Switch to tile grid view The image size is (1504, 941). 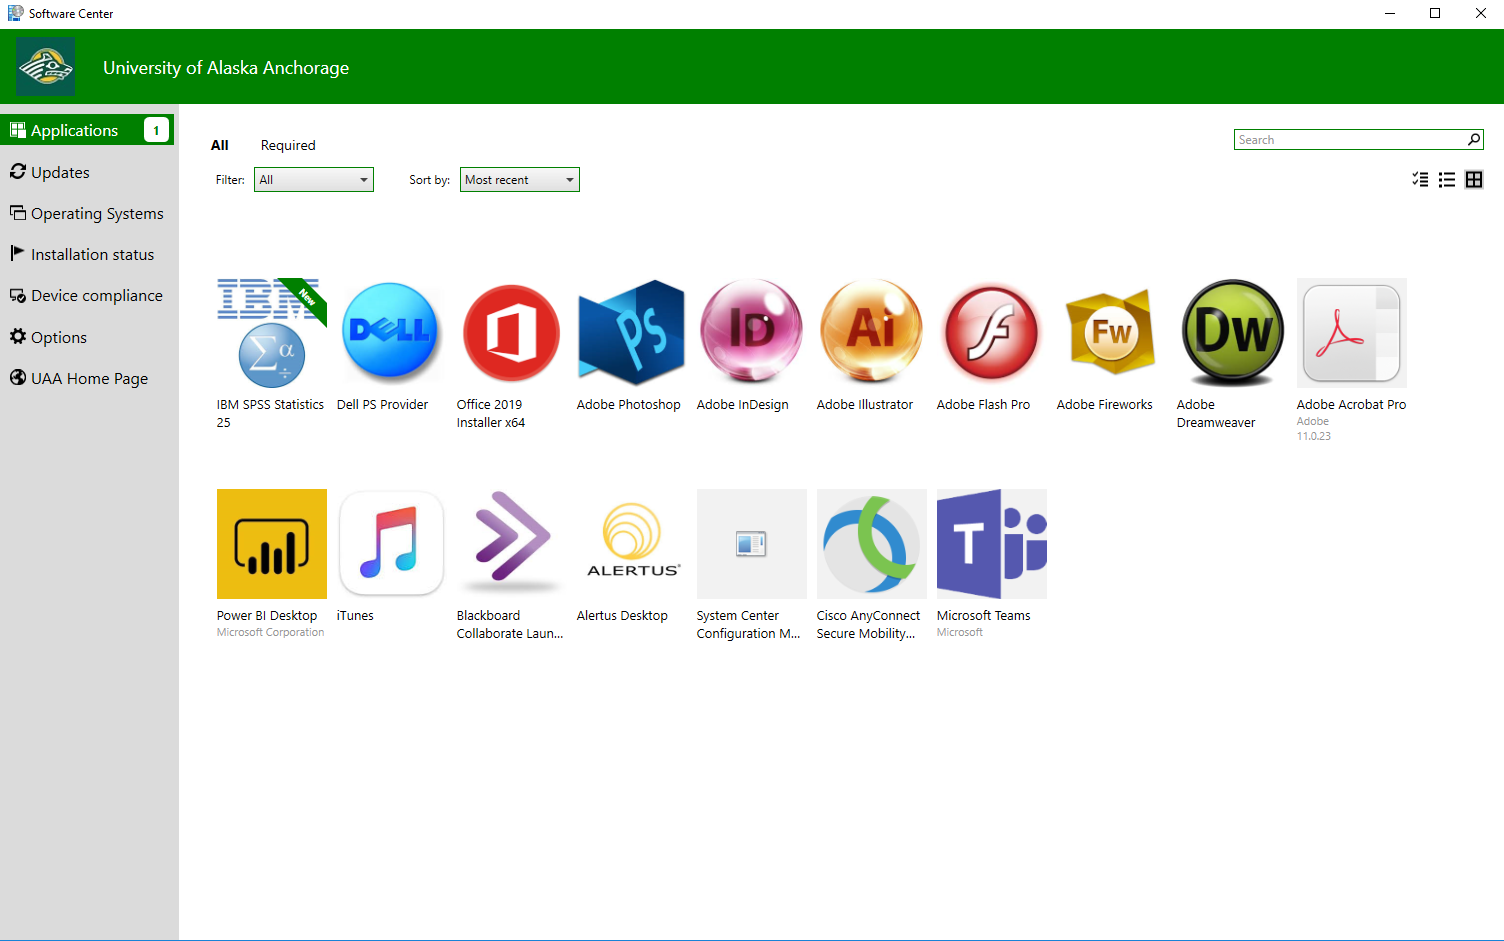tap(1474, 180)
